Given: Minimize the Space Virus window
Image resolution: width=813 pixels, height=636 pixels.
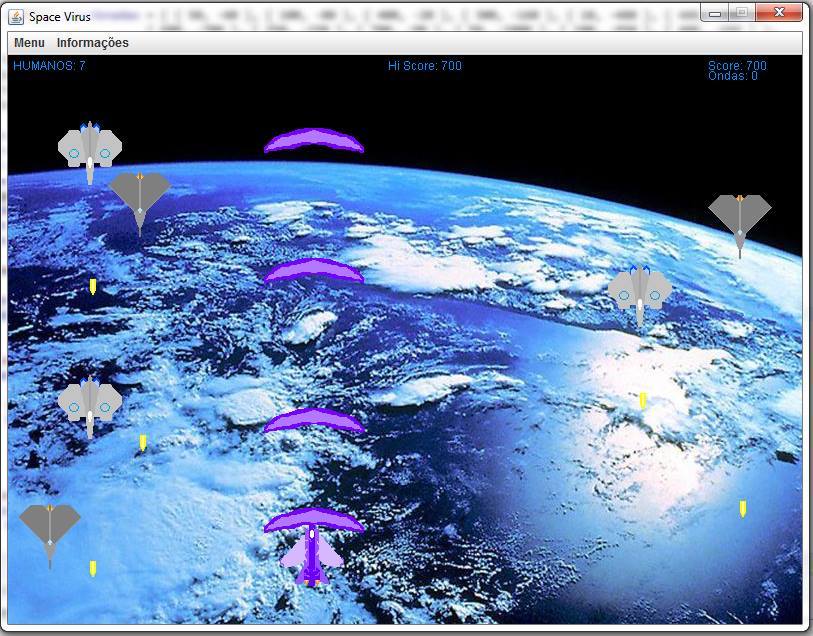Looking at the screenshot, I should 714,13.
